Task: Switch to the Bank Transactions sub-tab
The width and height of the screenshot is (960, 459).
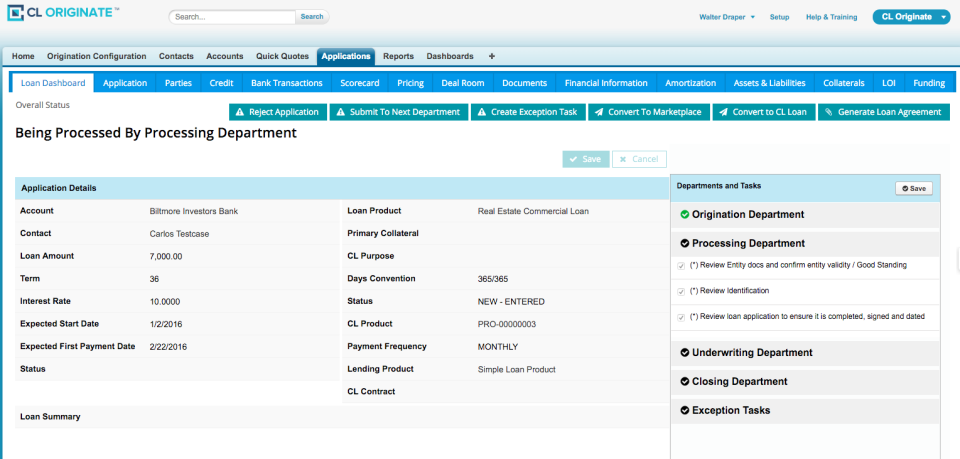Action: click(287, 83)
